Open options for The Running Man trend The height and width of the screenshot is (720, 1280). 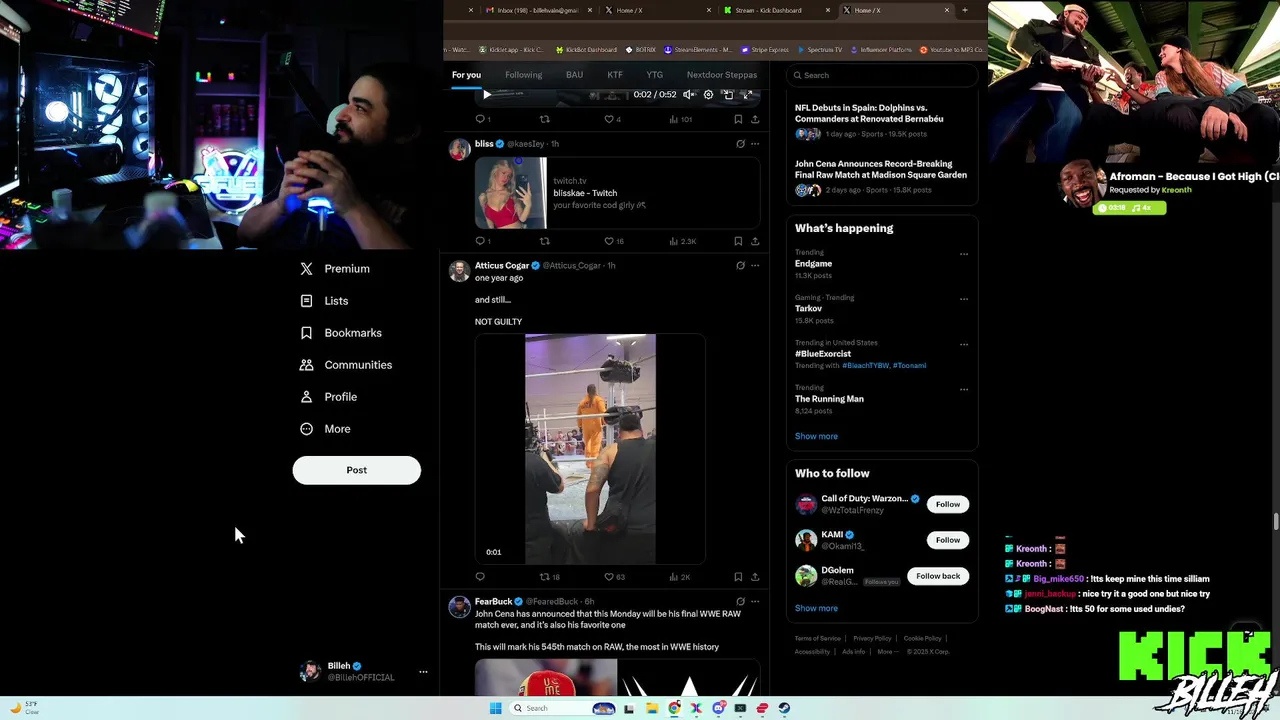(x=964, y=389)
